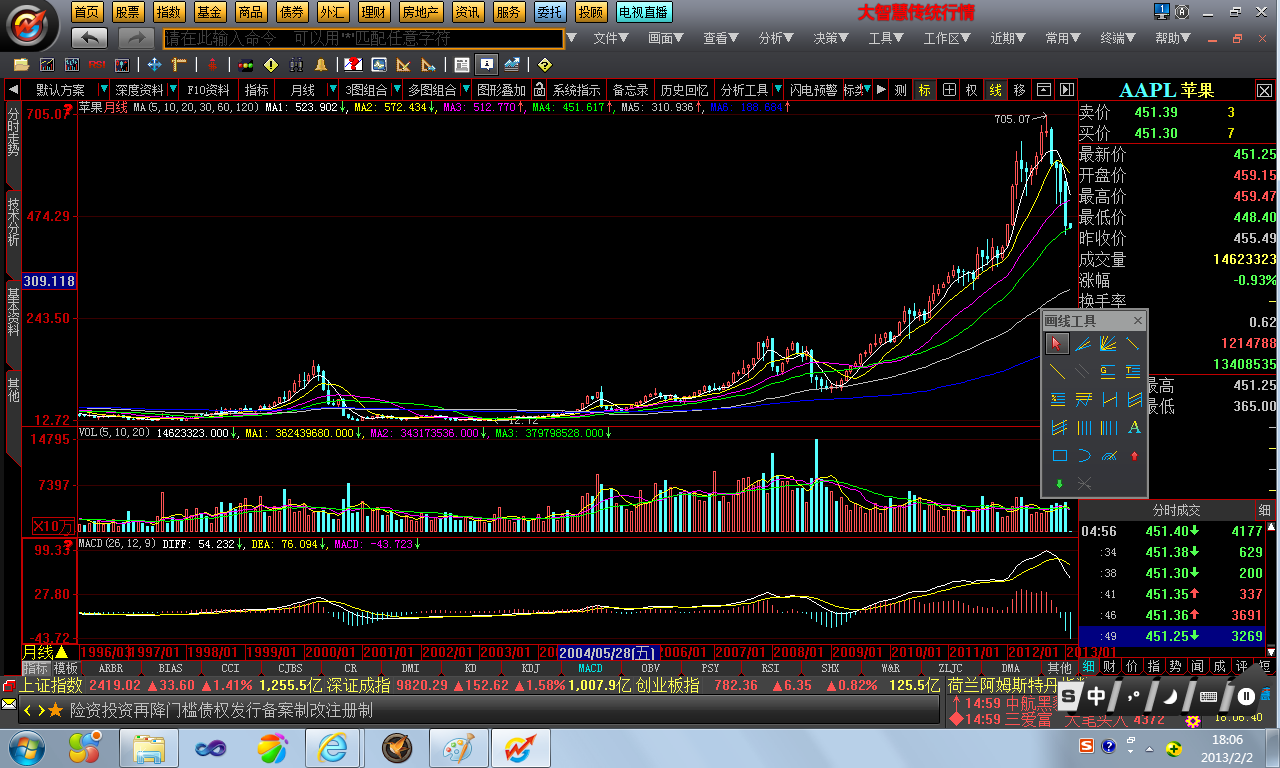1280x768 pixels.
Task: Click the 委托 trading button
Action: [x=549, y=12]
